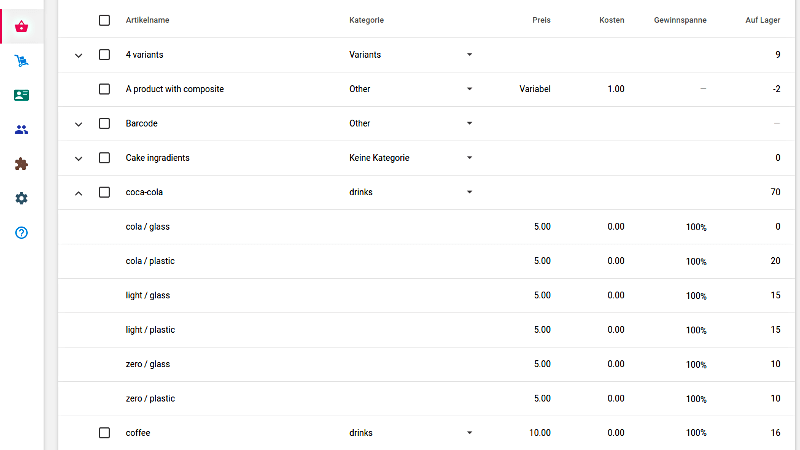Viewport: 800px width, 450px height.
Task: Sort by the Auf Lager column header
Action: click(763, 20)
